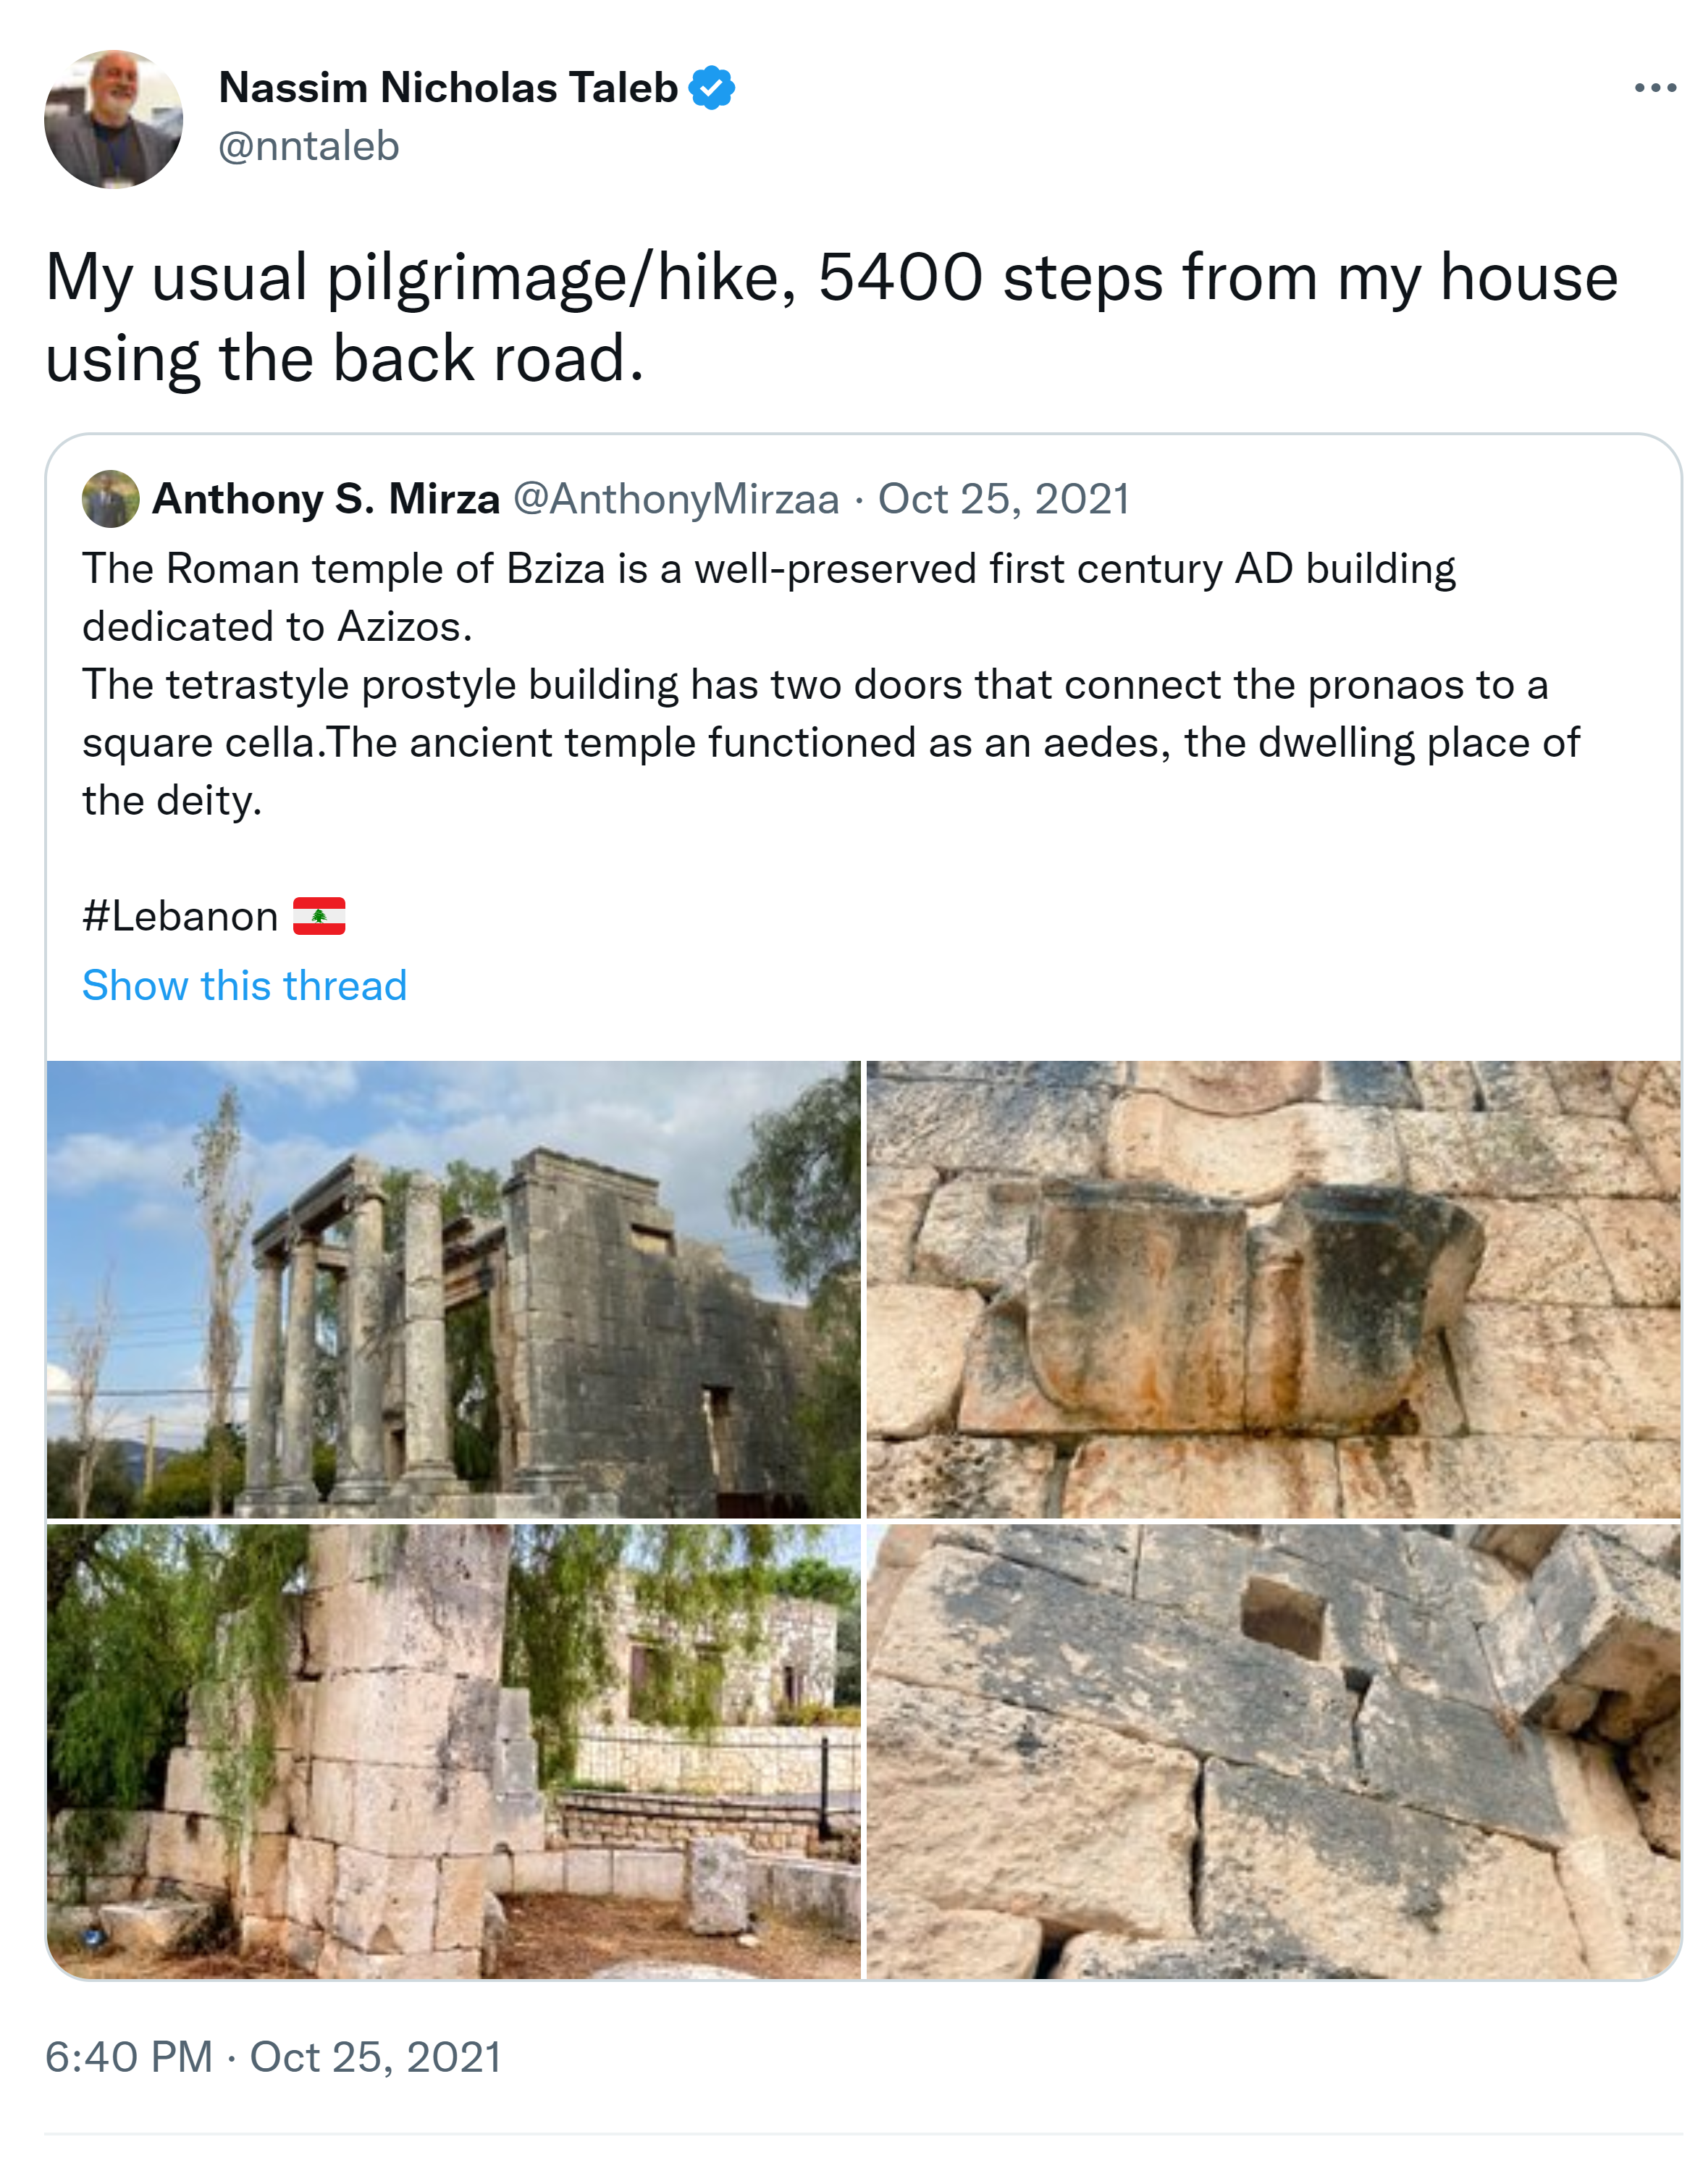The image size is (1703, 2184).
Task: Open the temple columns photo
Action: click(453, 1289)
